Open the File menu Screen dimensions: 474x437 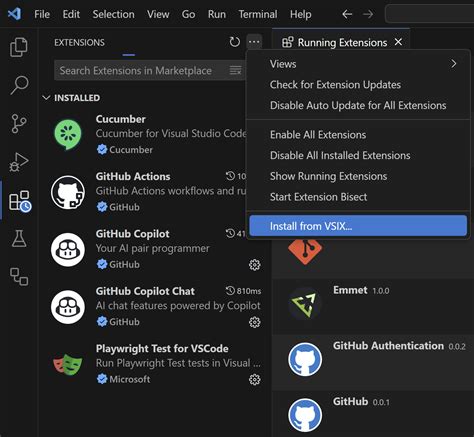click(42, 14)
